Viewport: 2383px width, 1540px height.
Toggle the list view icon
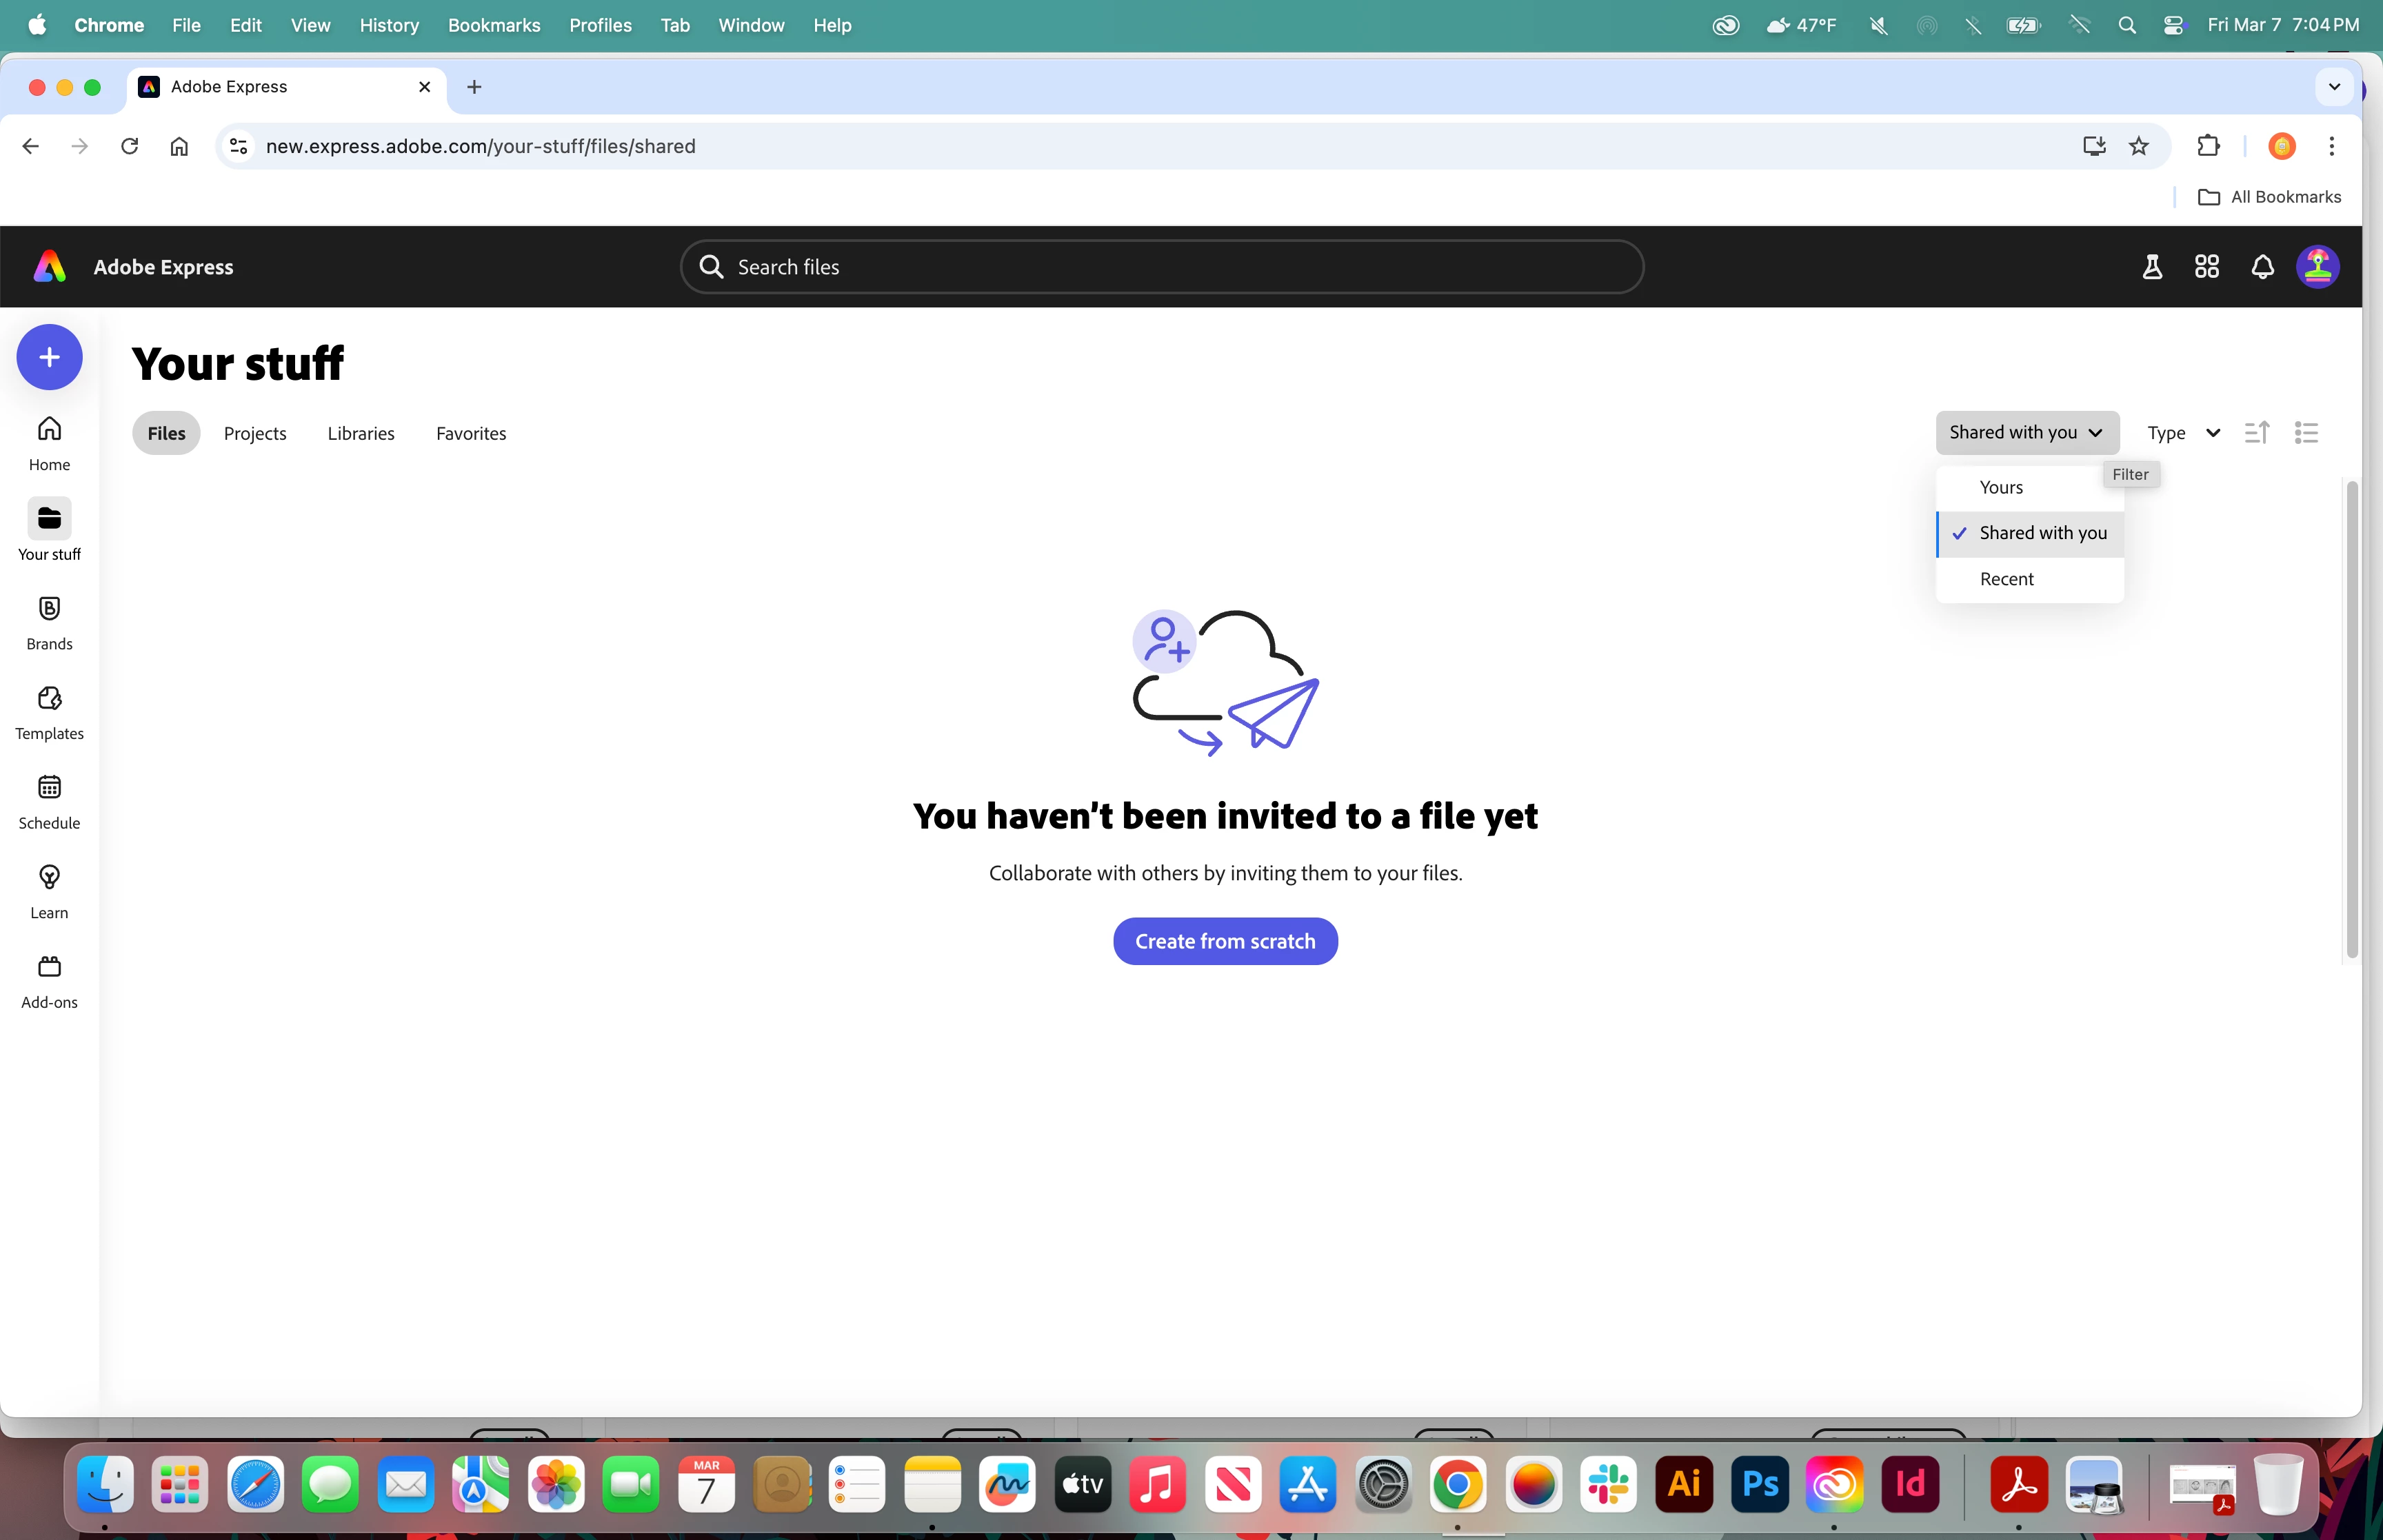tap(2306, 433)
